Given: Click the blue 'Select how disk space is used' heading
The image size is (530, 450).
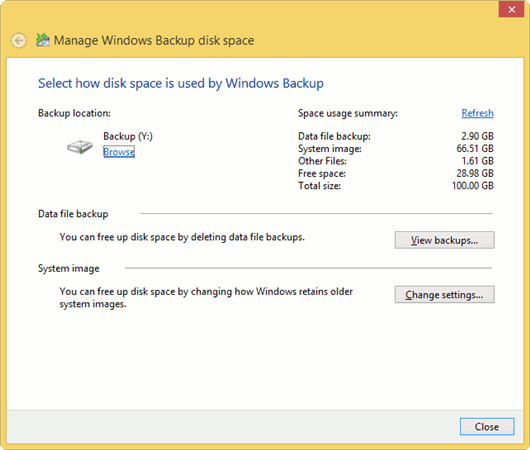Looking at the screenshot, I should click(181, 84).
